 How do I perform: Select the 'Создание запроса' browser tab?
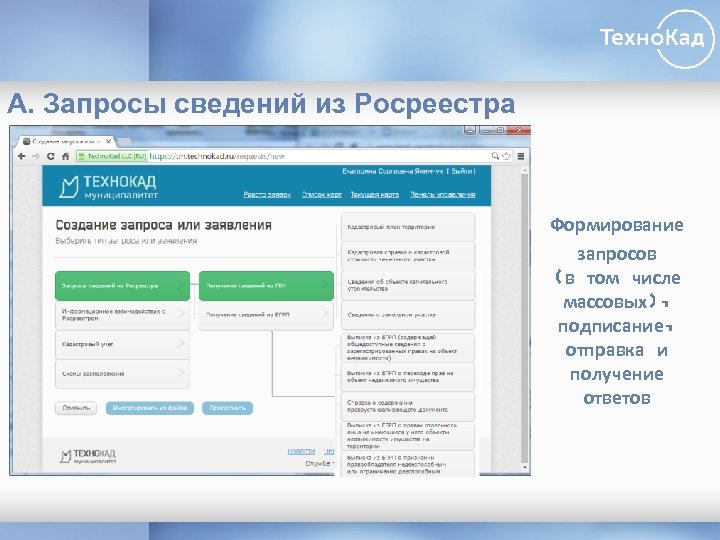point(67,141)
